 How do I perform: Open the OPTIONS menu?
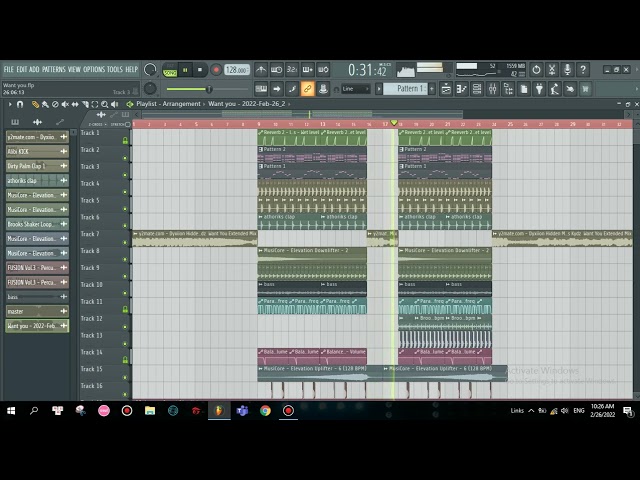[94, 69]
